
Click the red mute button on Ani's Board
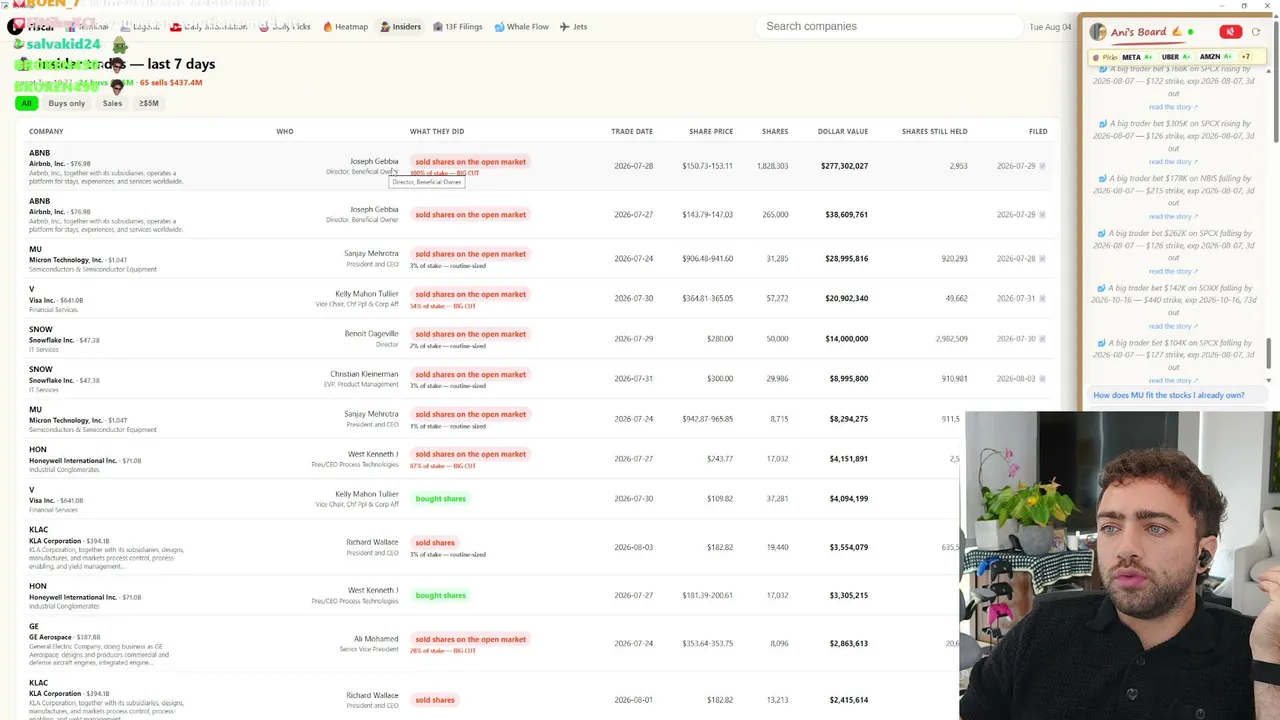point(1230,32)
